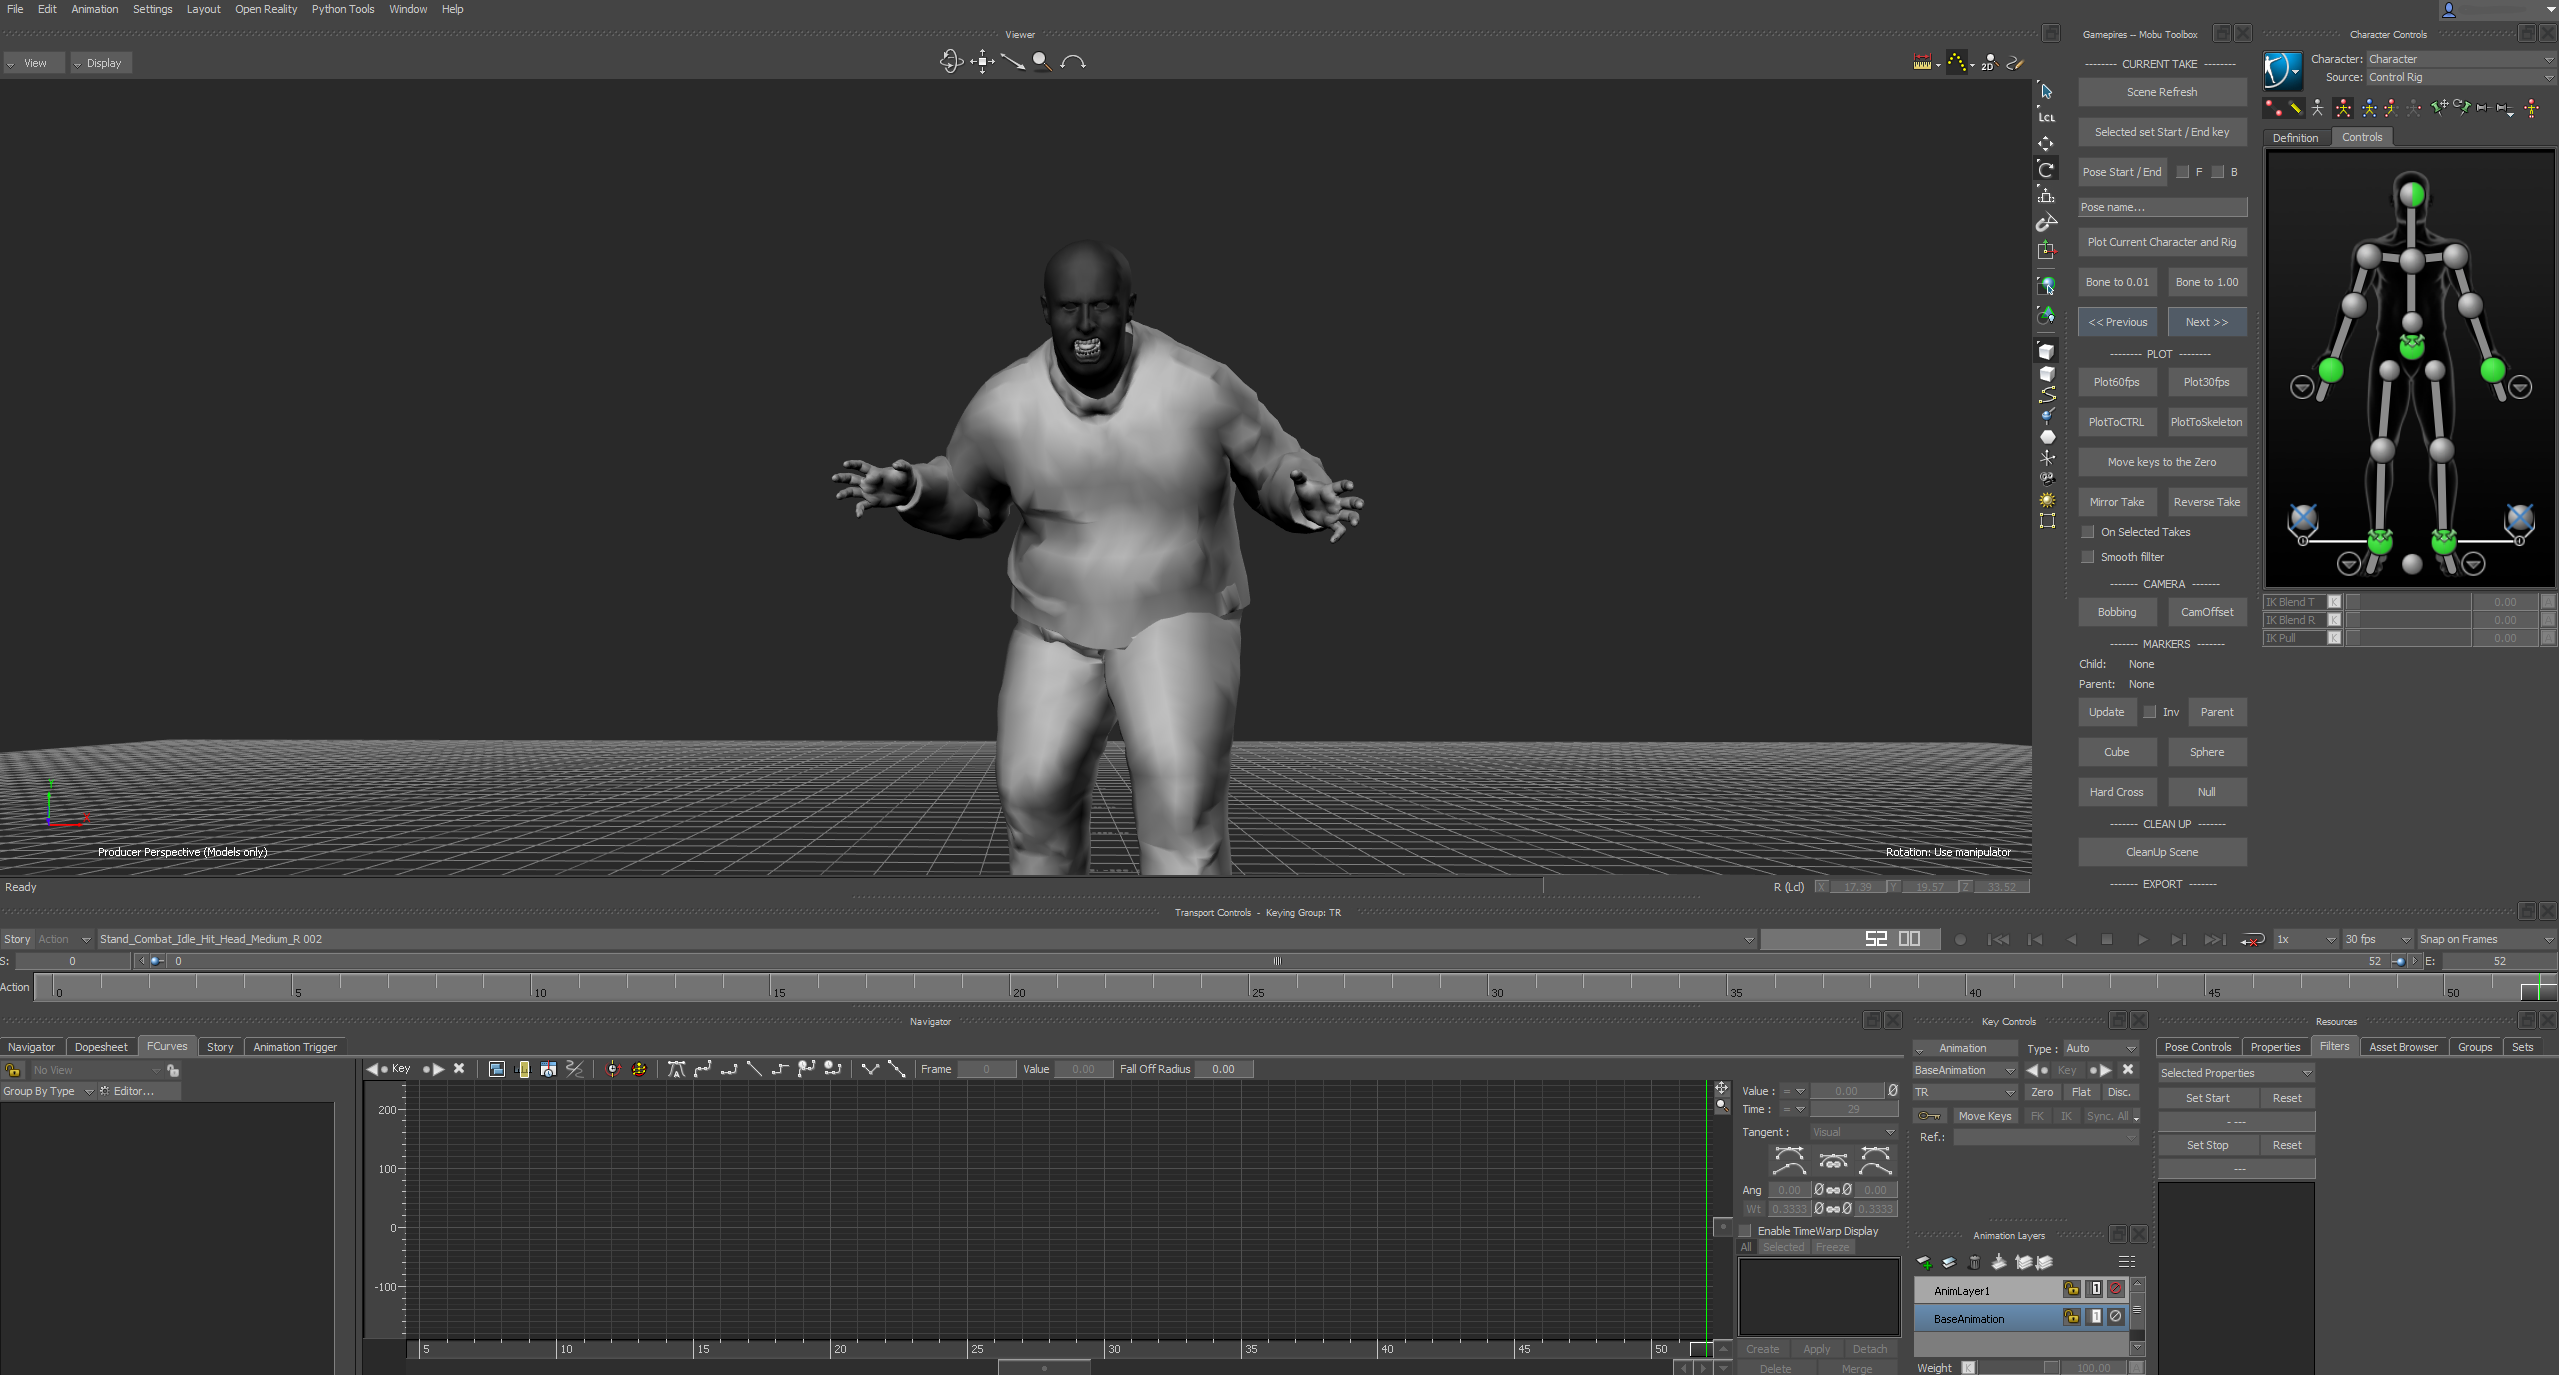
Task: Check the Enable TimeWarp Display option
Action: 1746,1231
